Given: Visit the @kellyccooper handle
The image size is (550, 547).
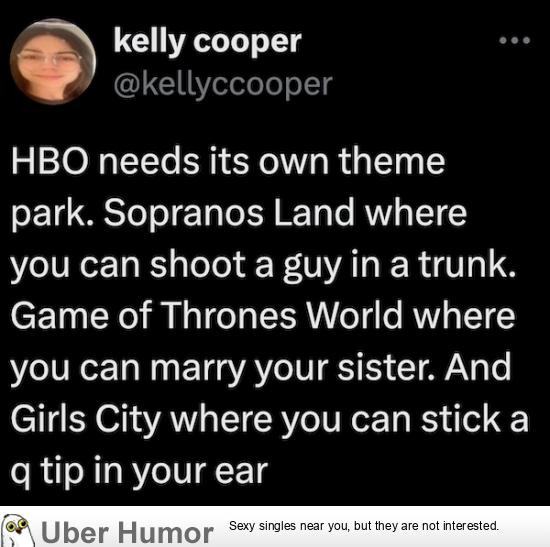Looking at the screenshot, I should (223, 85).
